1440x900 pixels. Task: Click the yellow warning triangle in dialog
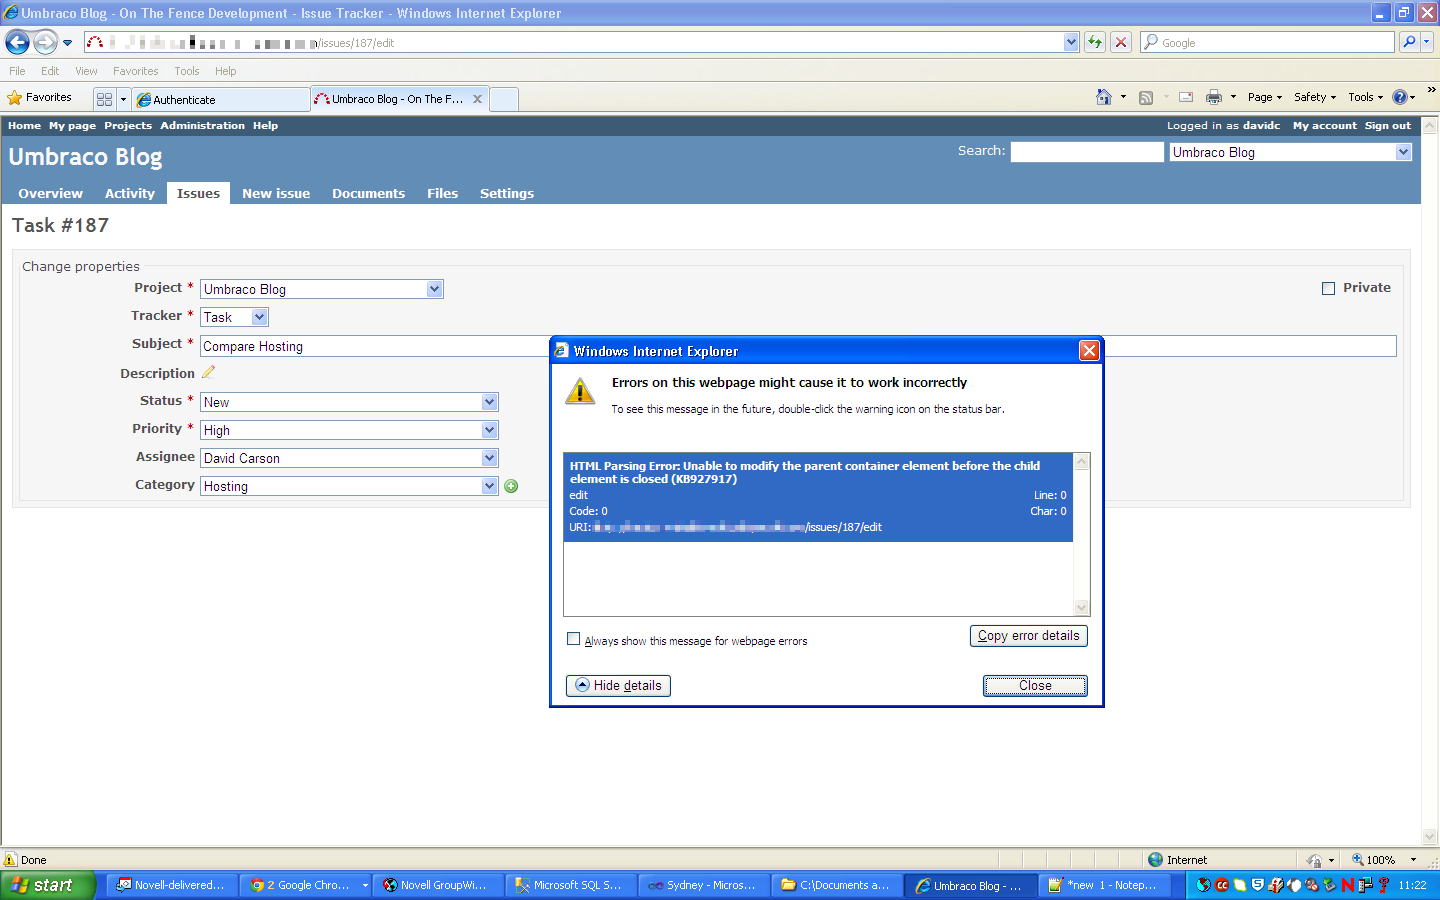coord(580,391)
